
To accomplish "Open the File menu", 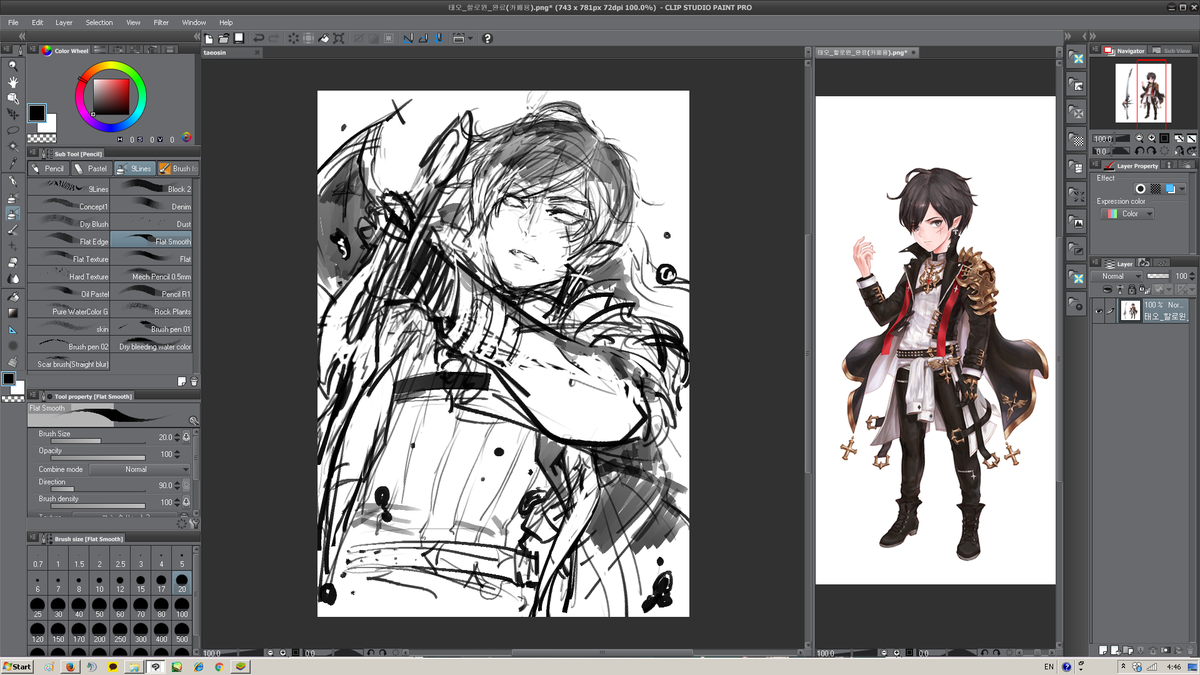I will coord(13,22).
